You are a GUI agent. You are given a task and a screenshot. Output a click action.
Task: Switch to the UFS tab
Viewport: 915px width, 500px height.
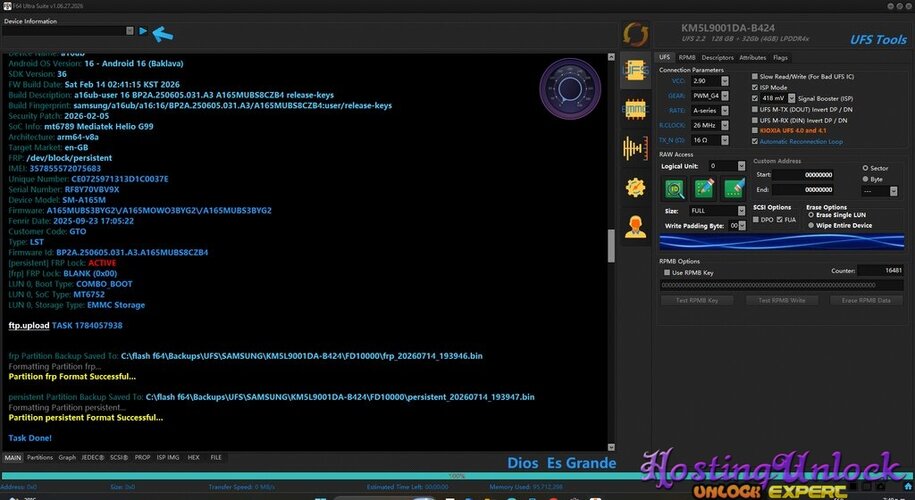tap(665, 58)
